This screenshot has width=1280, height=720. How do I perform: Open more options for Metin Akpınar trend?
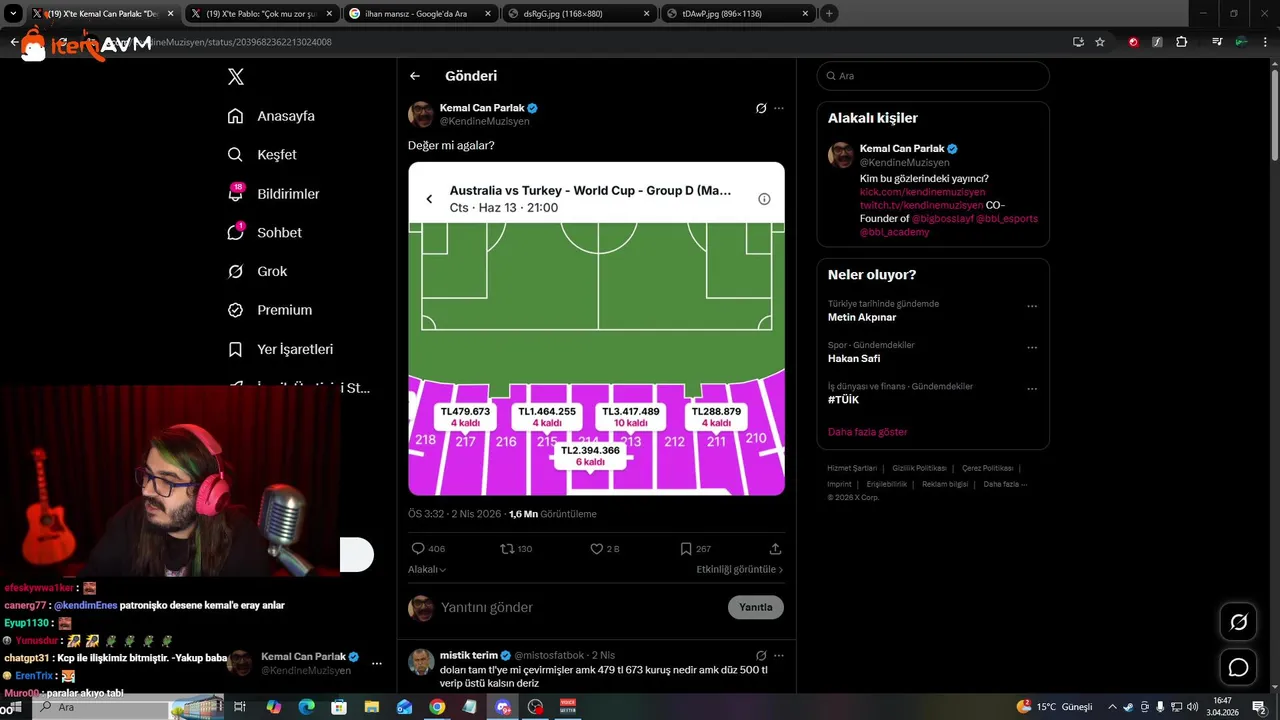pyautogui.click(x=1032, y=306)
